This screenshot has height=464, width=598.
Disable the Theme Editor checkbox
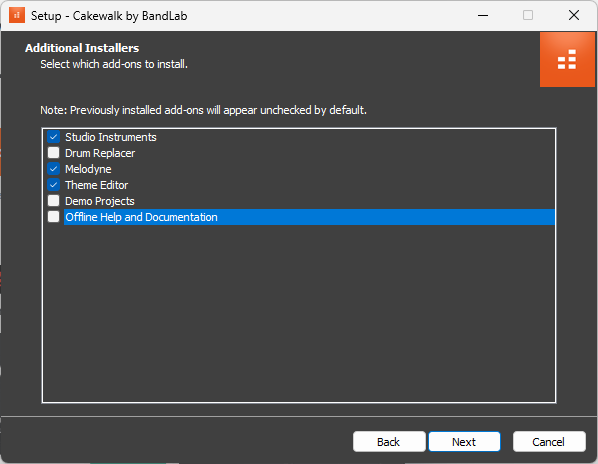click(53, 185)
